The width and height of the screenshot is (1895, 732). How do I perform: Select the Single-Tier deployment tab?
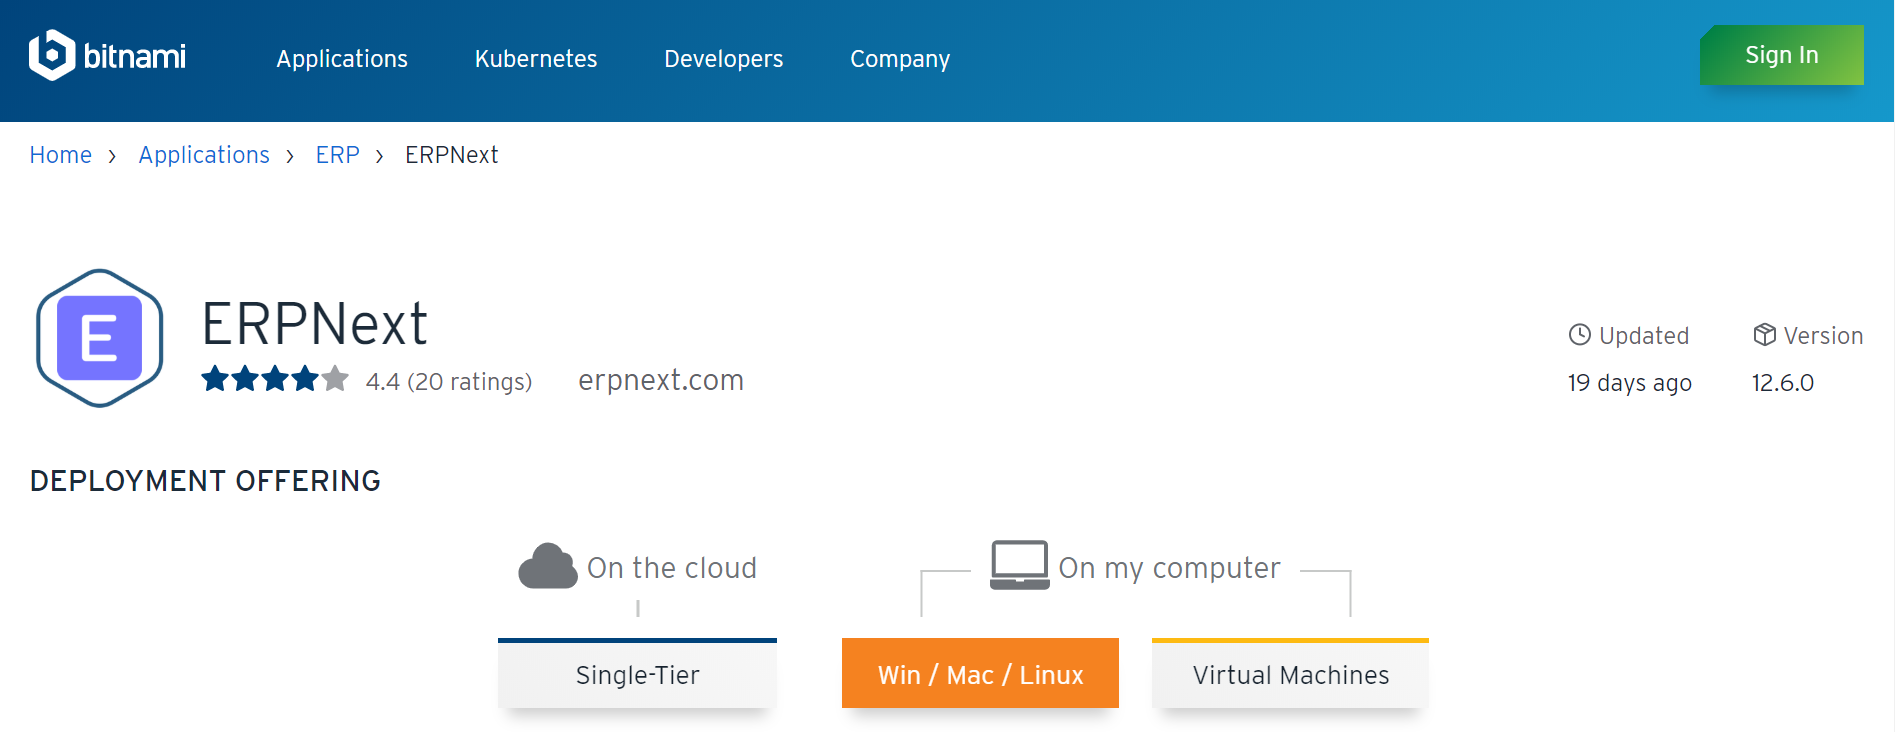click(638, 674)
